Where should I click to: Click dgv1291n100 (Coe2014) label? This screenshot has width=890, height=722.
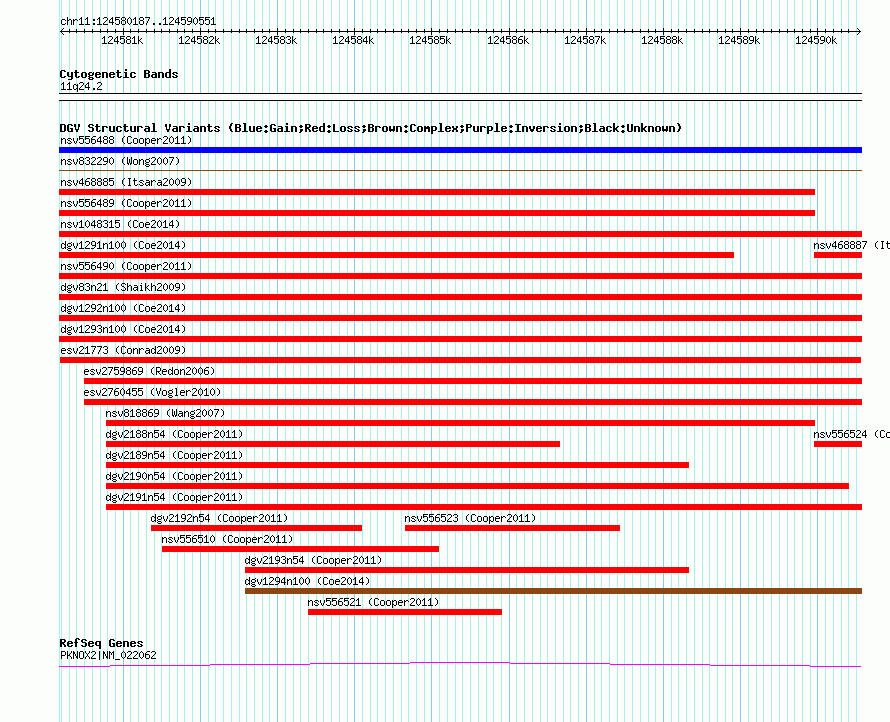click(x=123, y=245)
